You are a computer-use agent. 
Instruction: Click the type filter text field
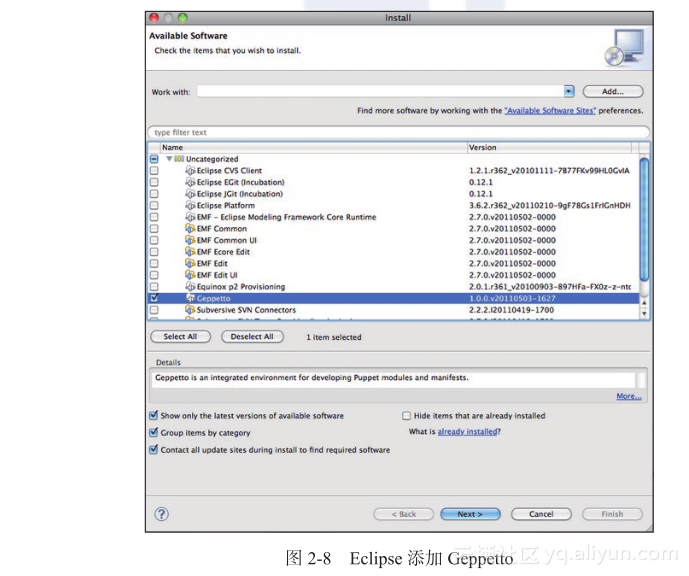pos(399,132)
